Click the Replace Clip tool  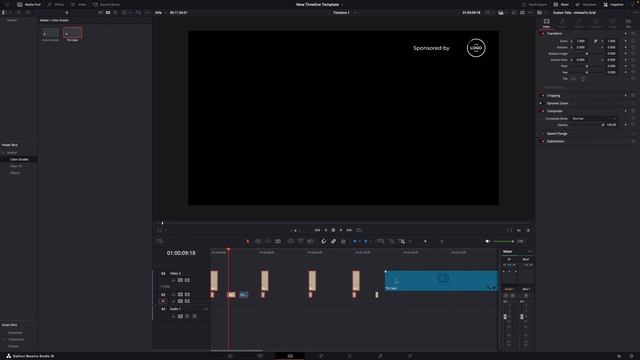click(311, 241)
